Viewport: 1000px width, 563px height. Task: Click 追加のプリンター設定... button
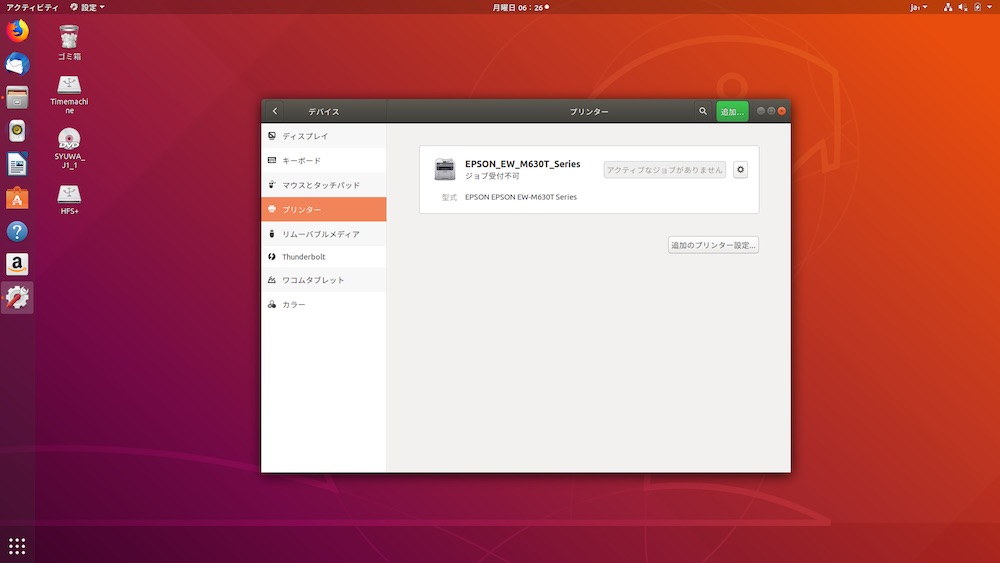click(x=713, y=245)
